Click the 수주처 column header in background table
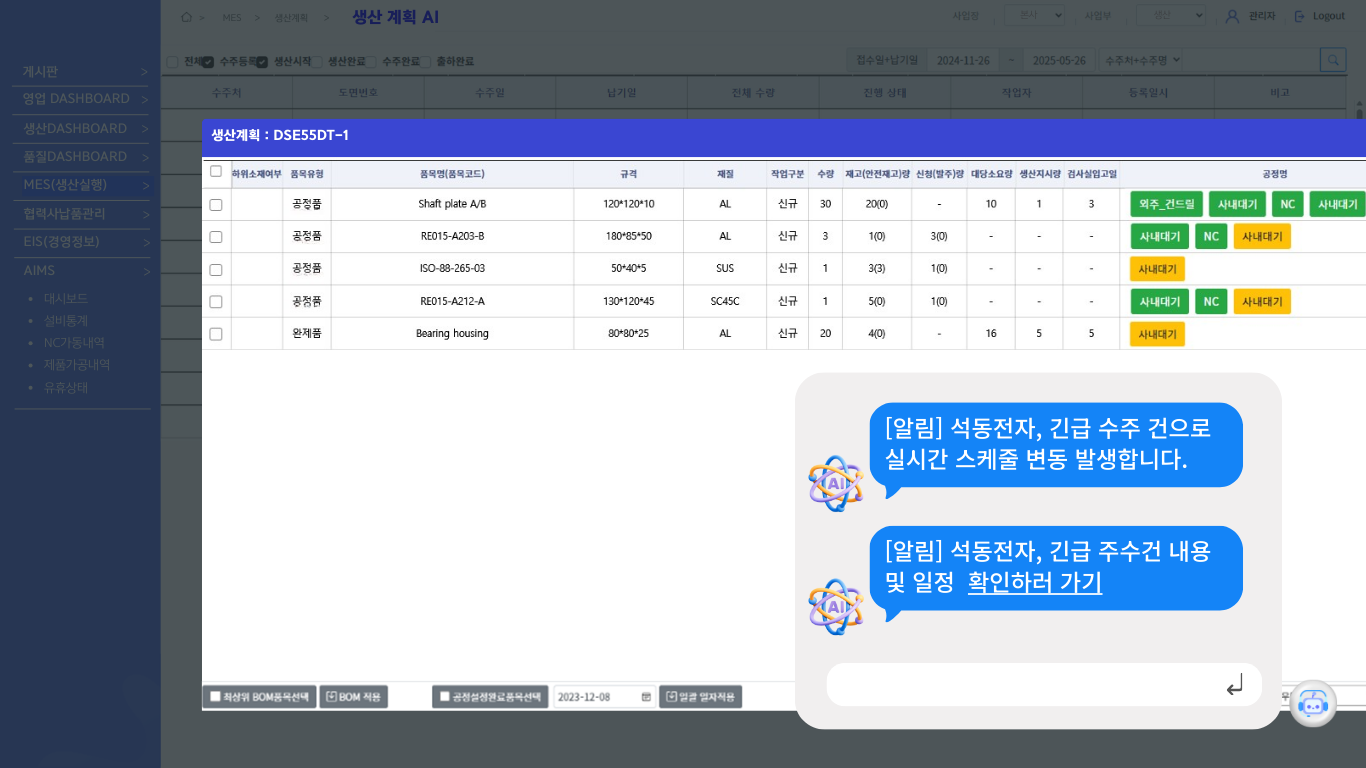 pyautogui.click(x=227, y=93)
